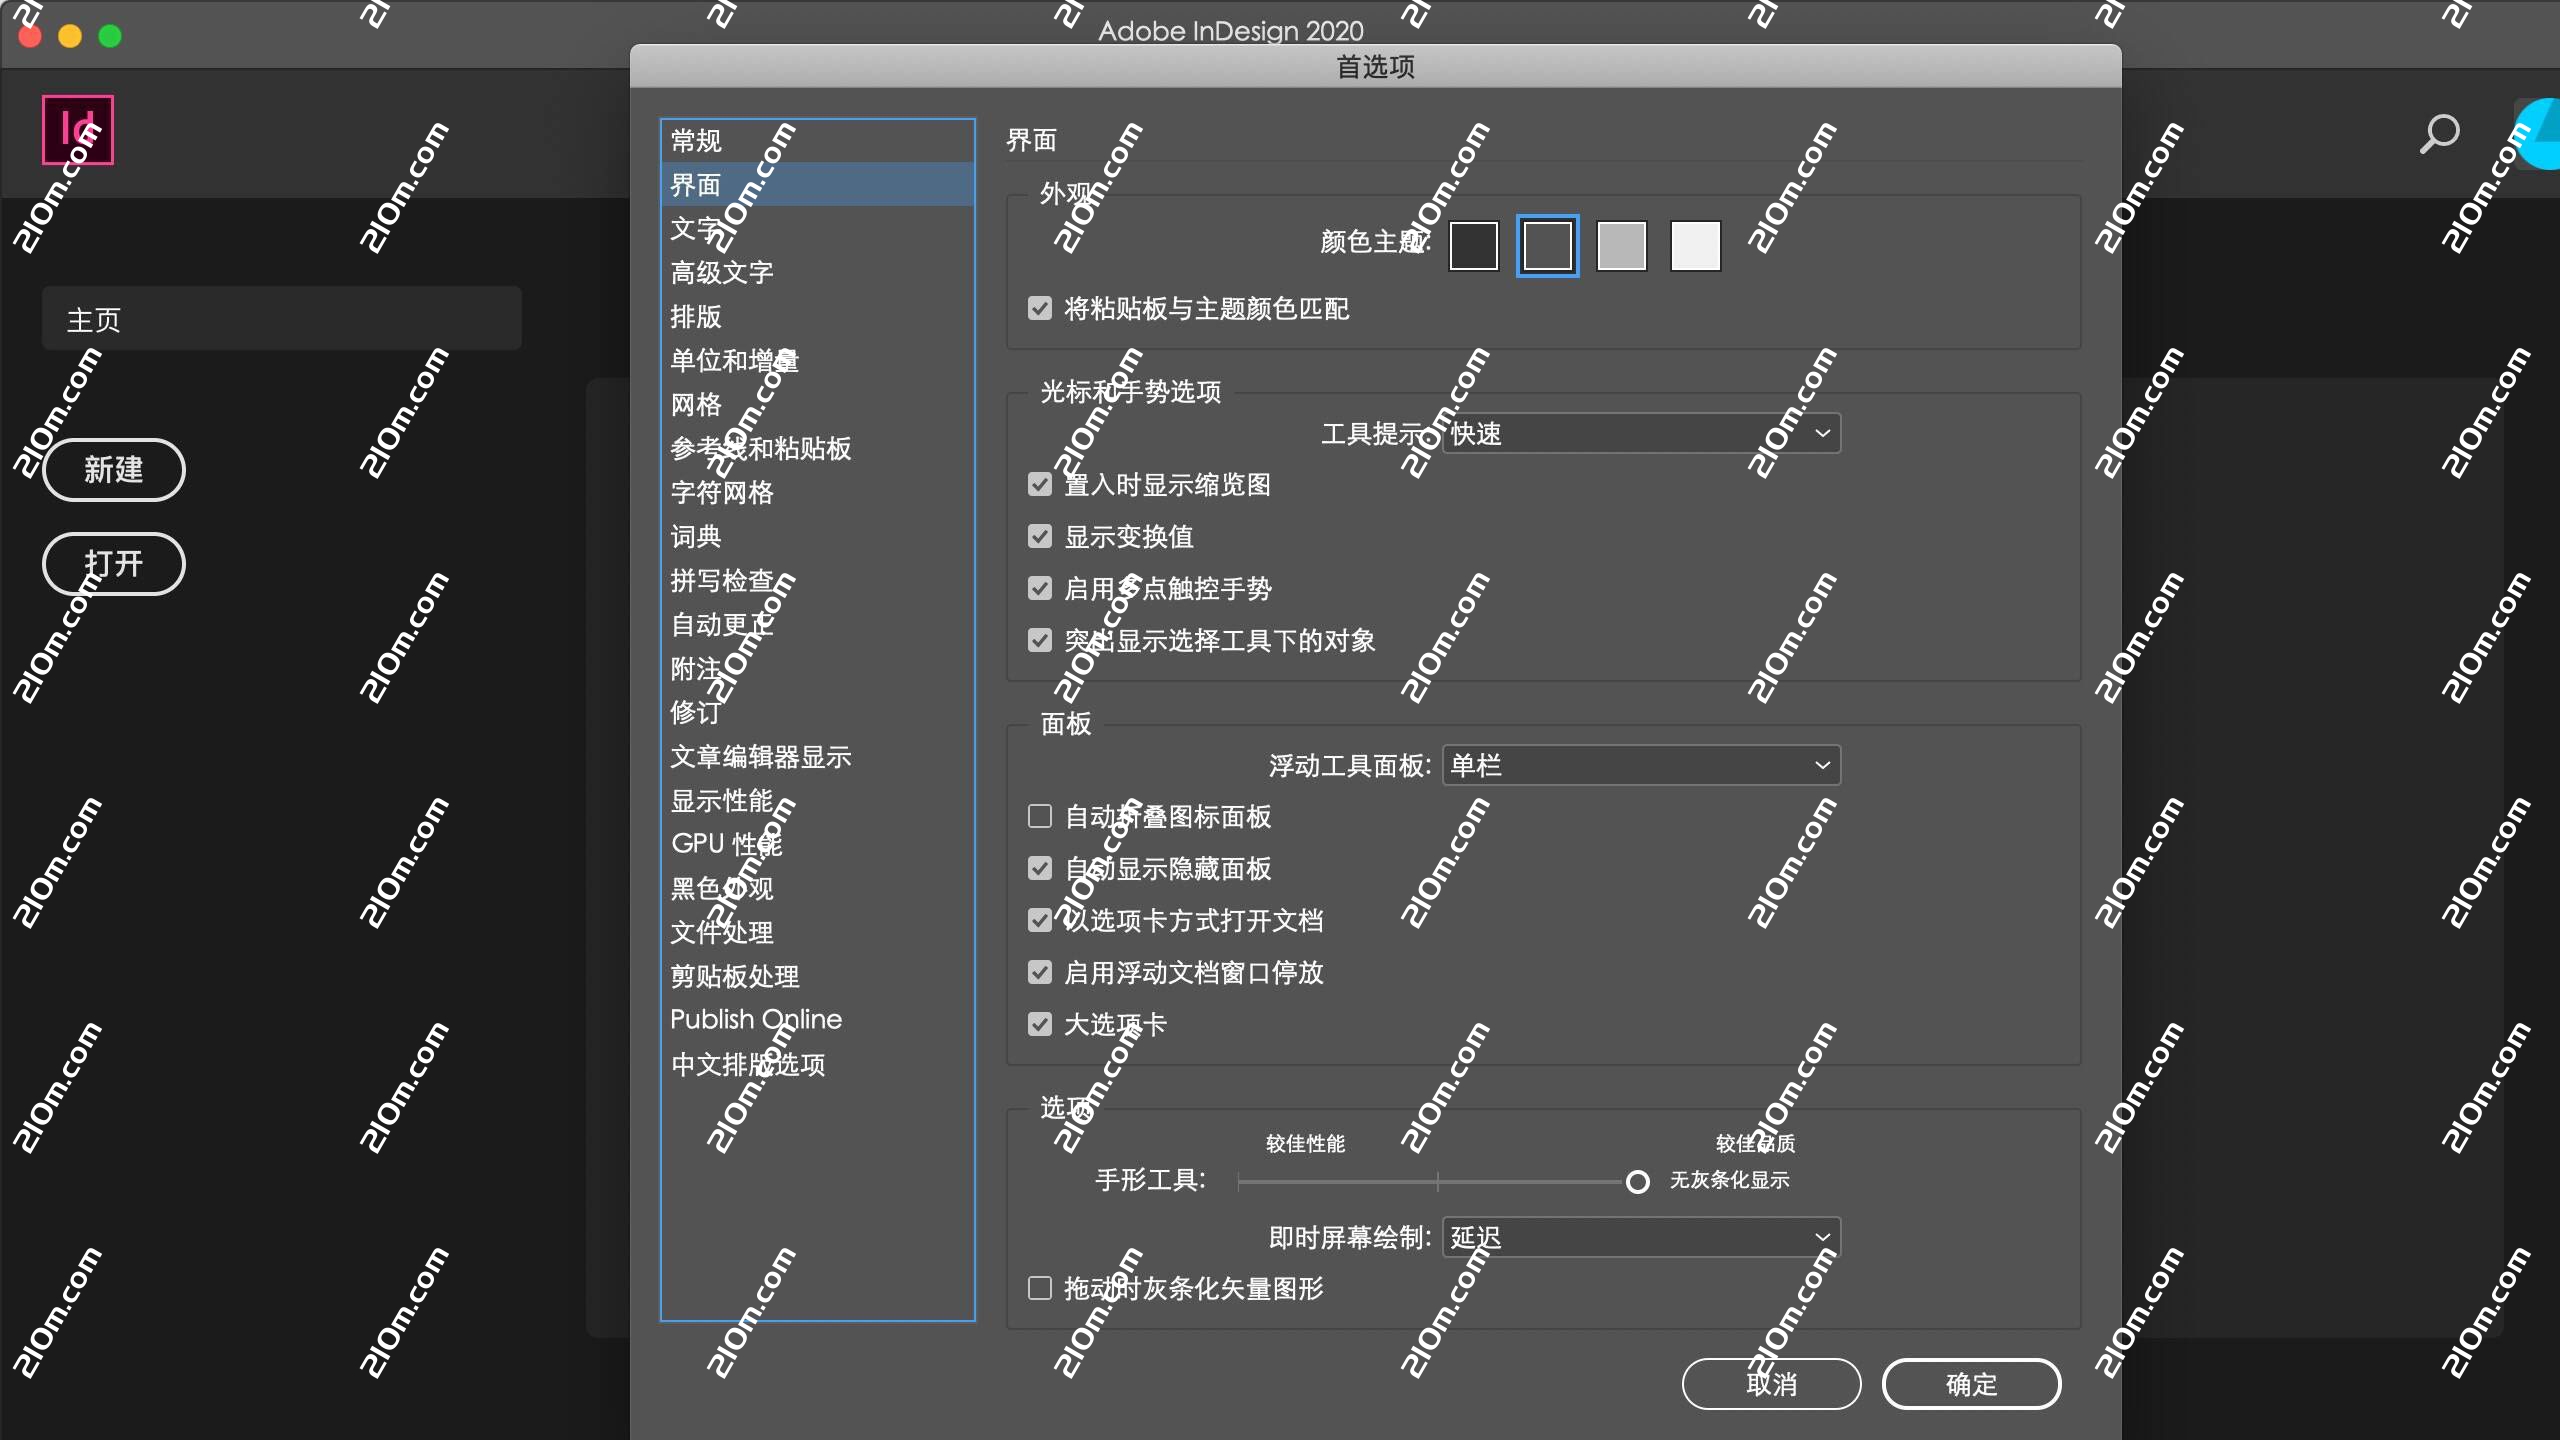Click the 确定 button to confirm
2560x1440 pixels.
1970,1383
